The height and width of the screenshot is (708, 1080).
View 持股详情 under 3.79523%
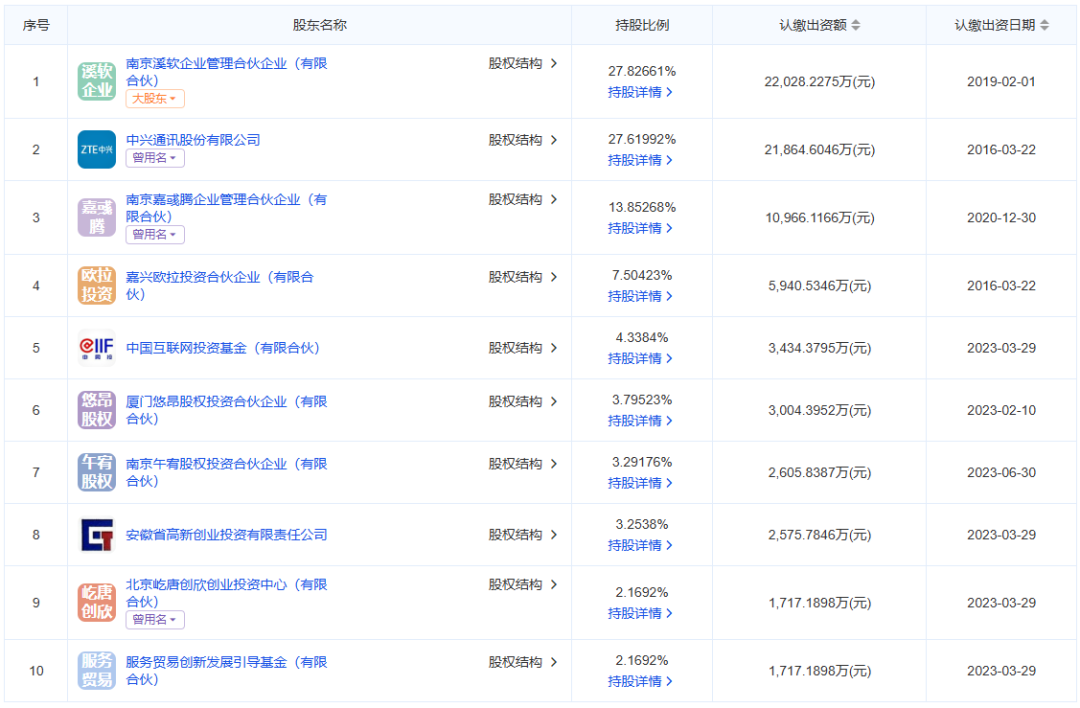coord(640,420)
